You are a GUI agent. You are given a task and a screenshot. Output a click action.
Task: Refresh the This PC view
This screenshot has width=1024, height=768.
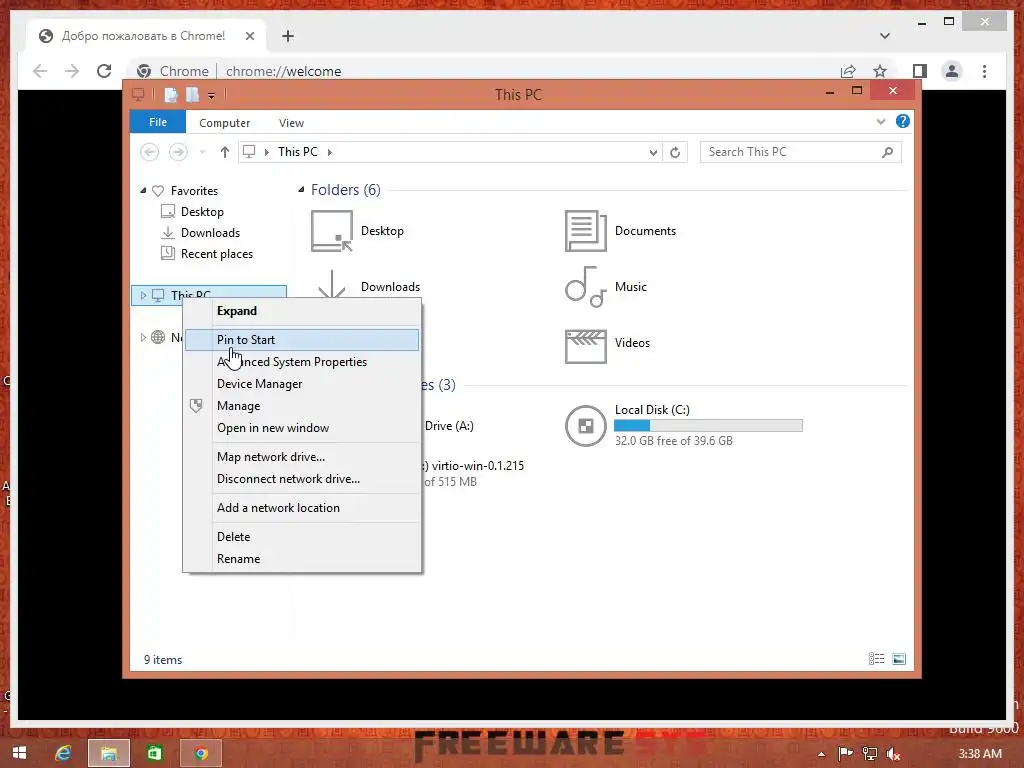click(x=675, y=152)
